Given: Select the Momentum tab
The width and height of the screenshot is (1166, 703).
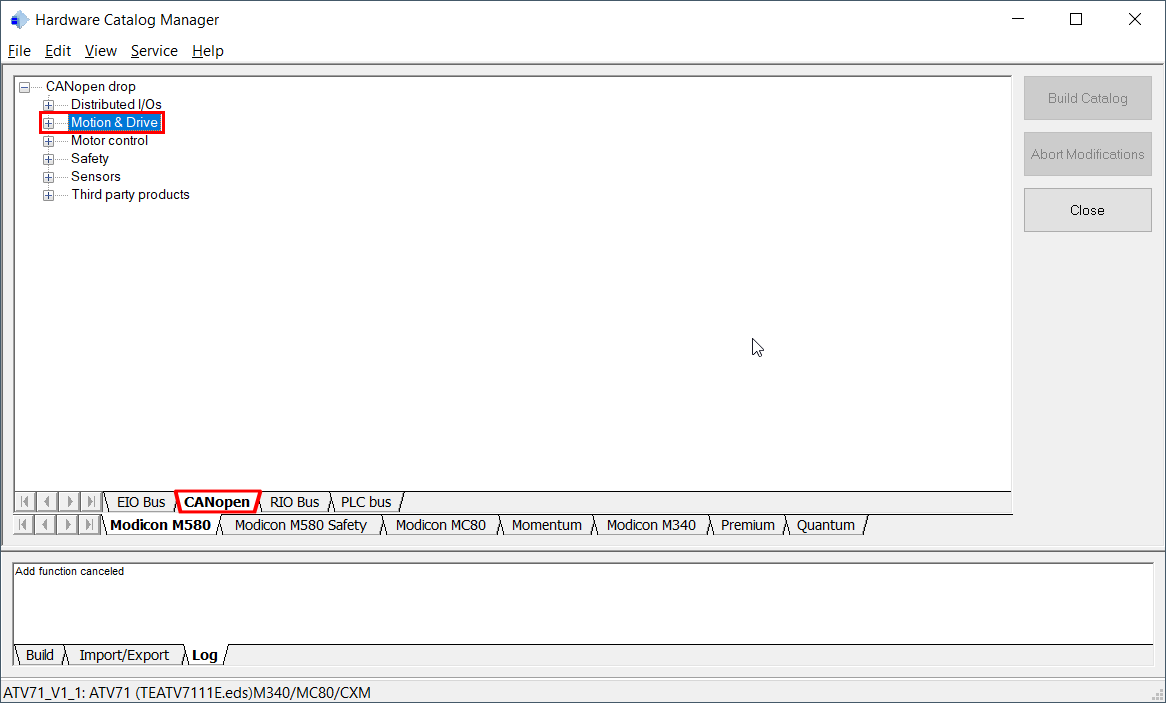Looking at the screenshot, I should coord(547,525).
